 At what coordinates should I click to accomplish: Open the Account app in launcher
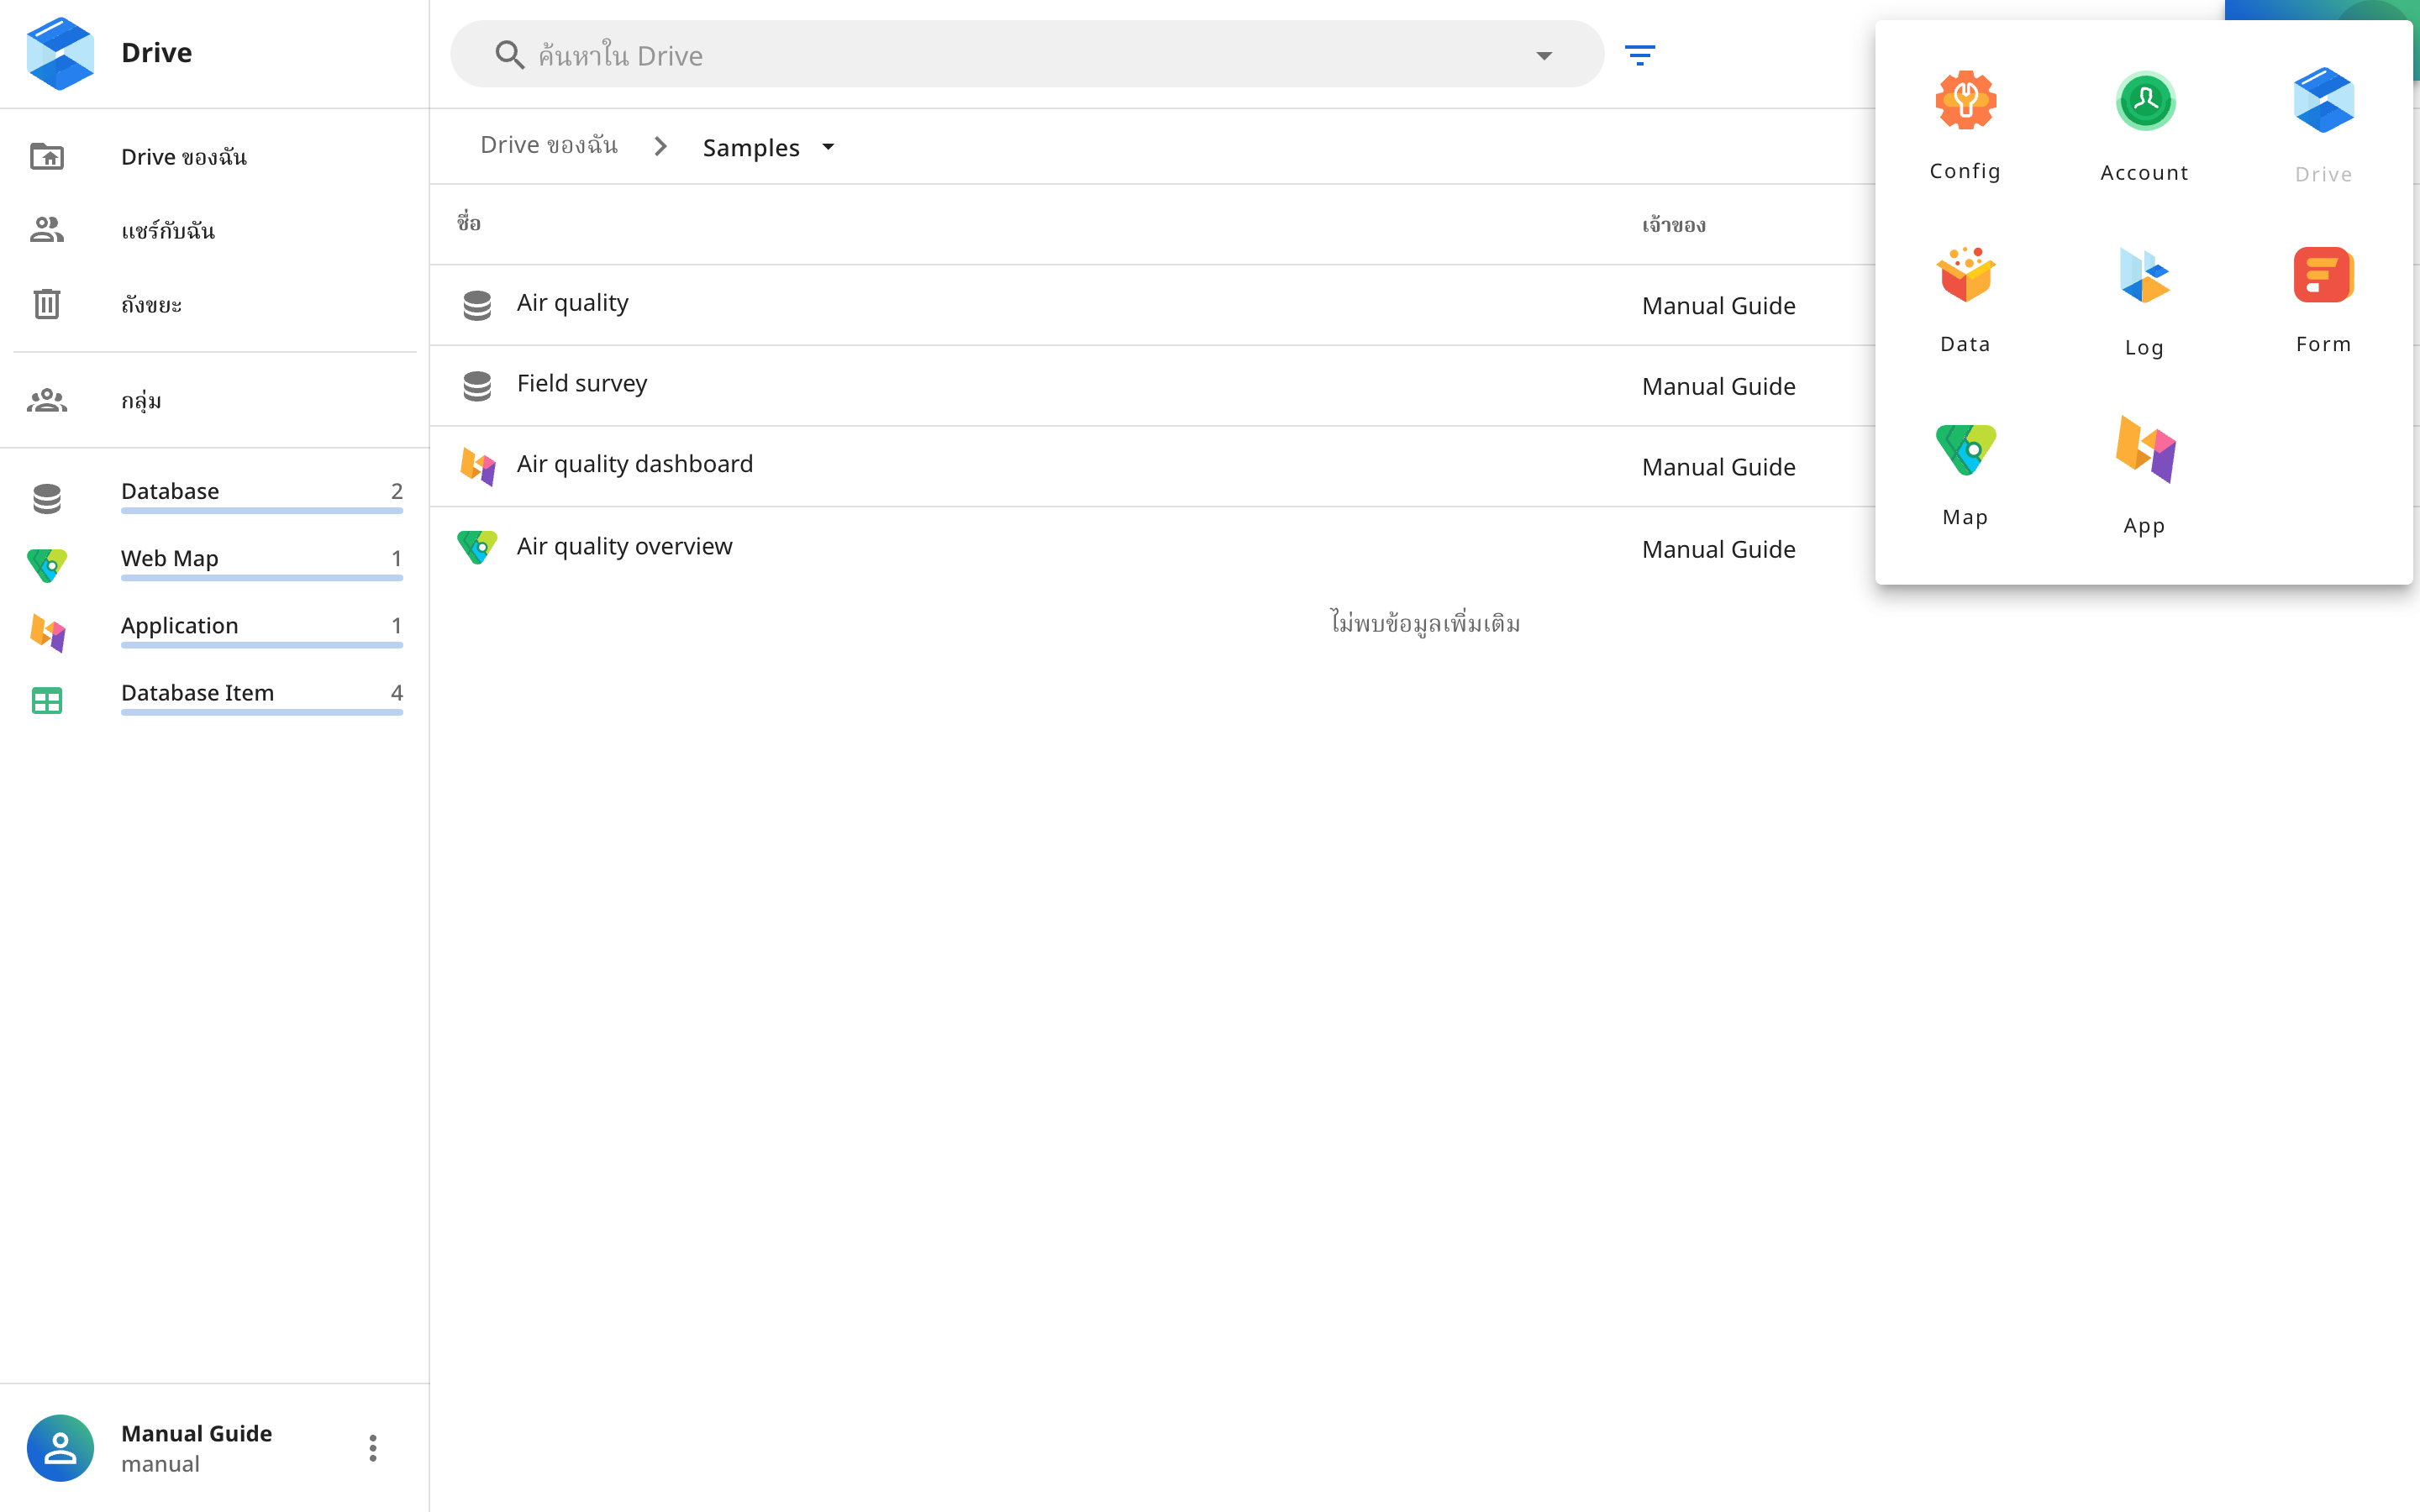pyautogui.click(x=2144, y=127)
